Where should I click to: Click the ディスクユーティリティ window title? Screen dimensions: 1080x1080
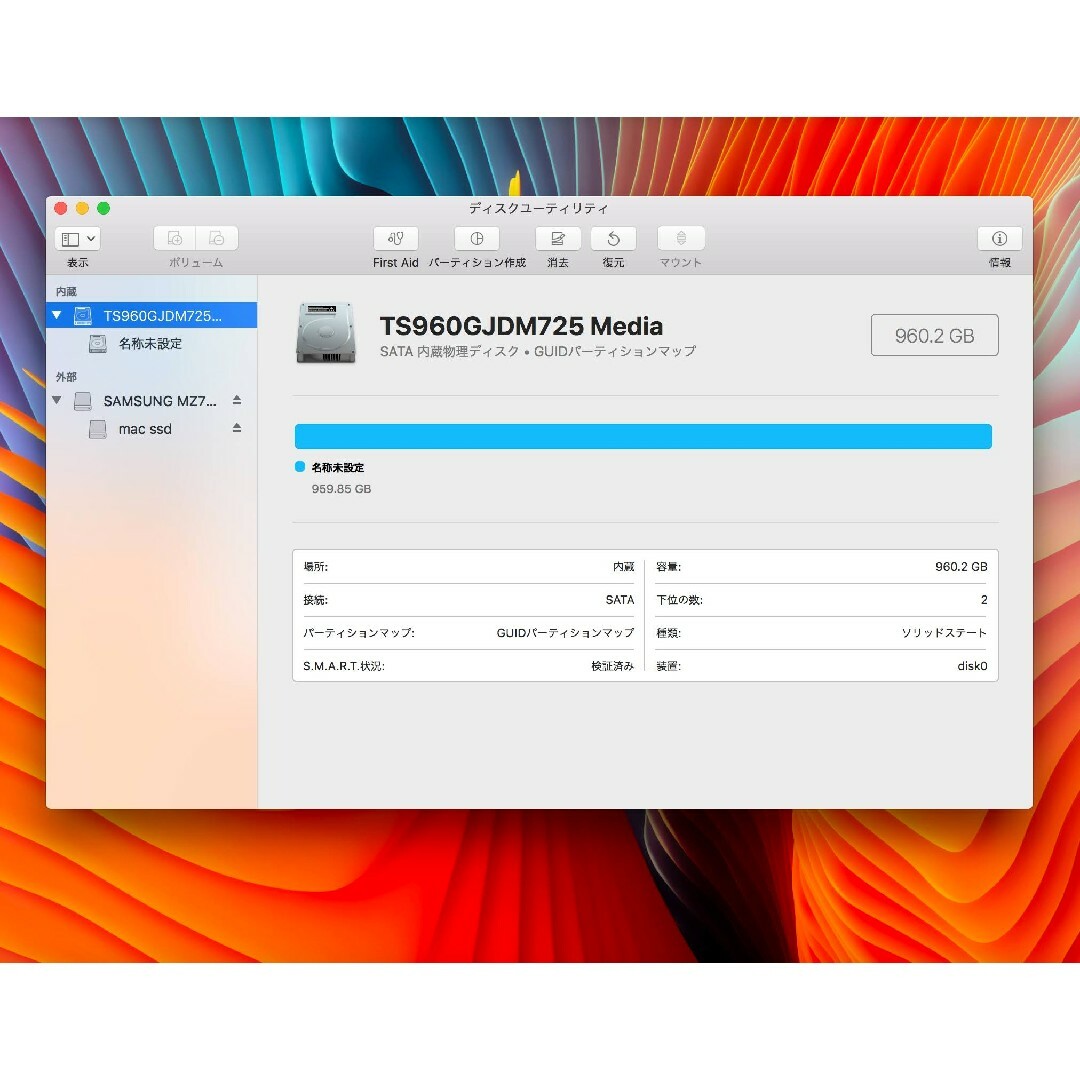(539, 208)
